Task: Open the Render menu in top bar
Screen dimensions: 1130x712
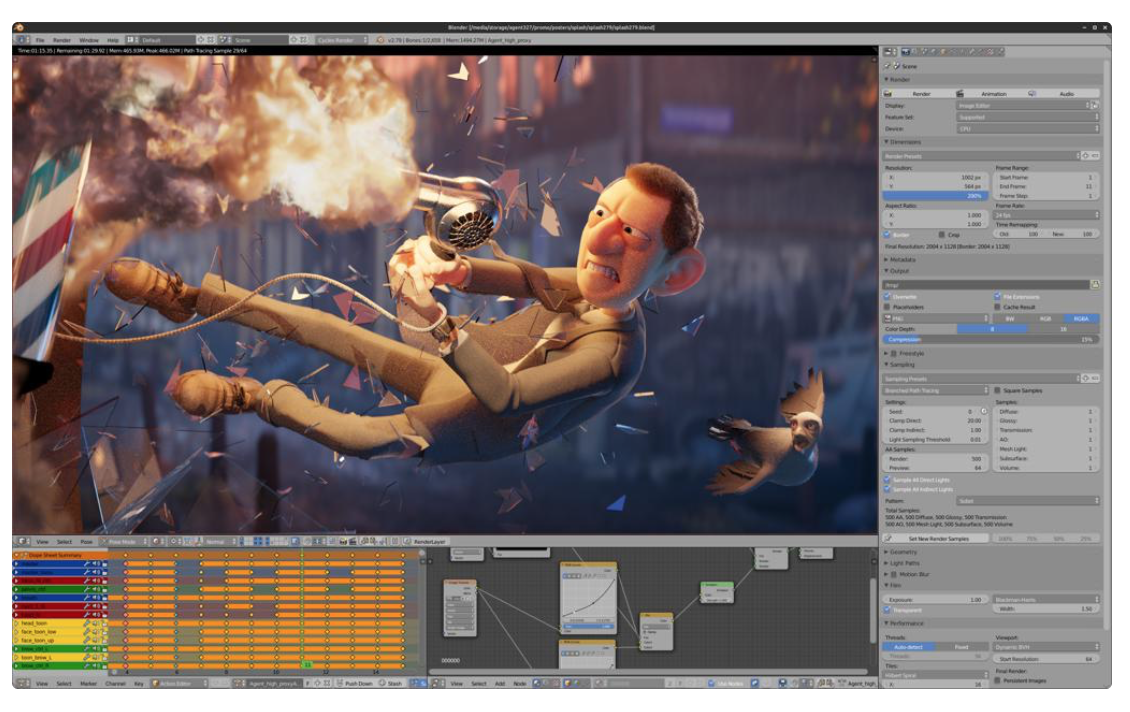Action: click(x=62, y=40)
